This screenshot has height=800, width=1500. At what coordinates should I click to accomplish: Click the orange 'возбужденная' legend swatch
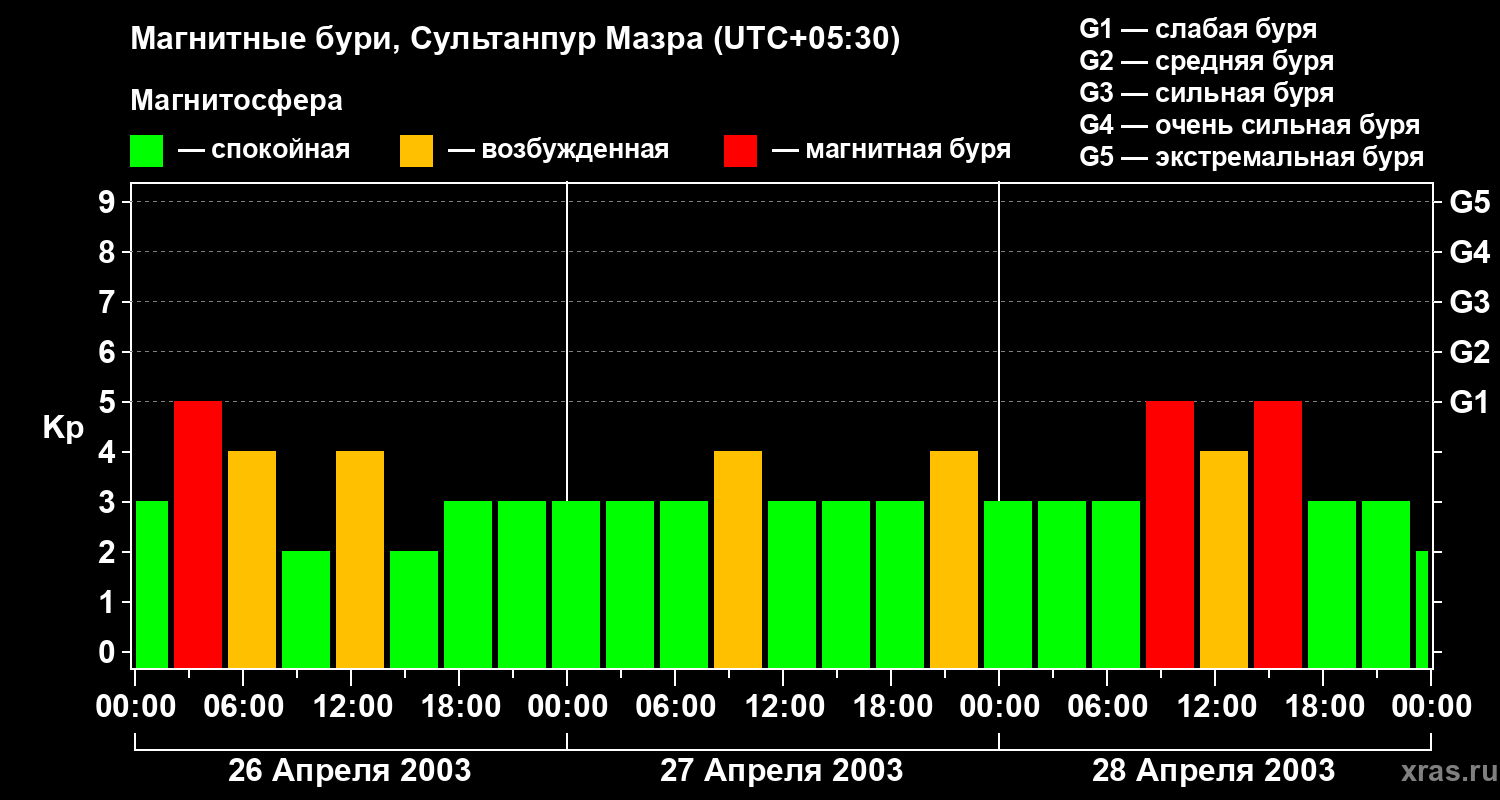coord(417,151)
